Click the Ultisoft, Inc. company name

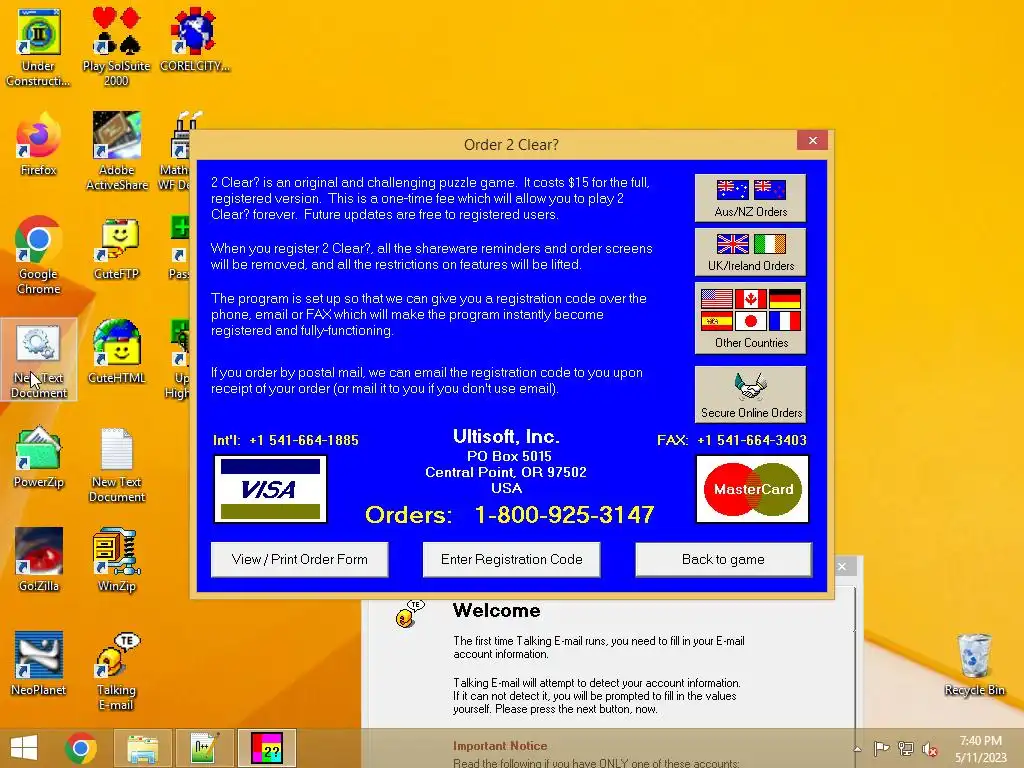506,437
